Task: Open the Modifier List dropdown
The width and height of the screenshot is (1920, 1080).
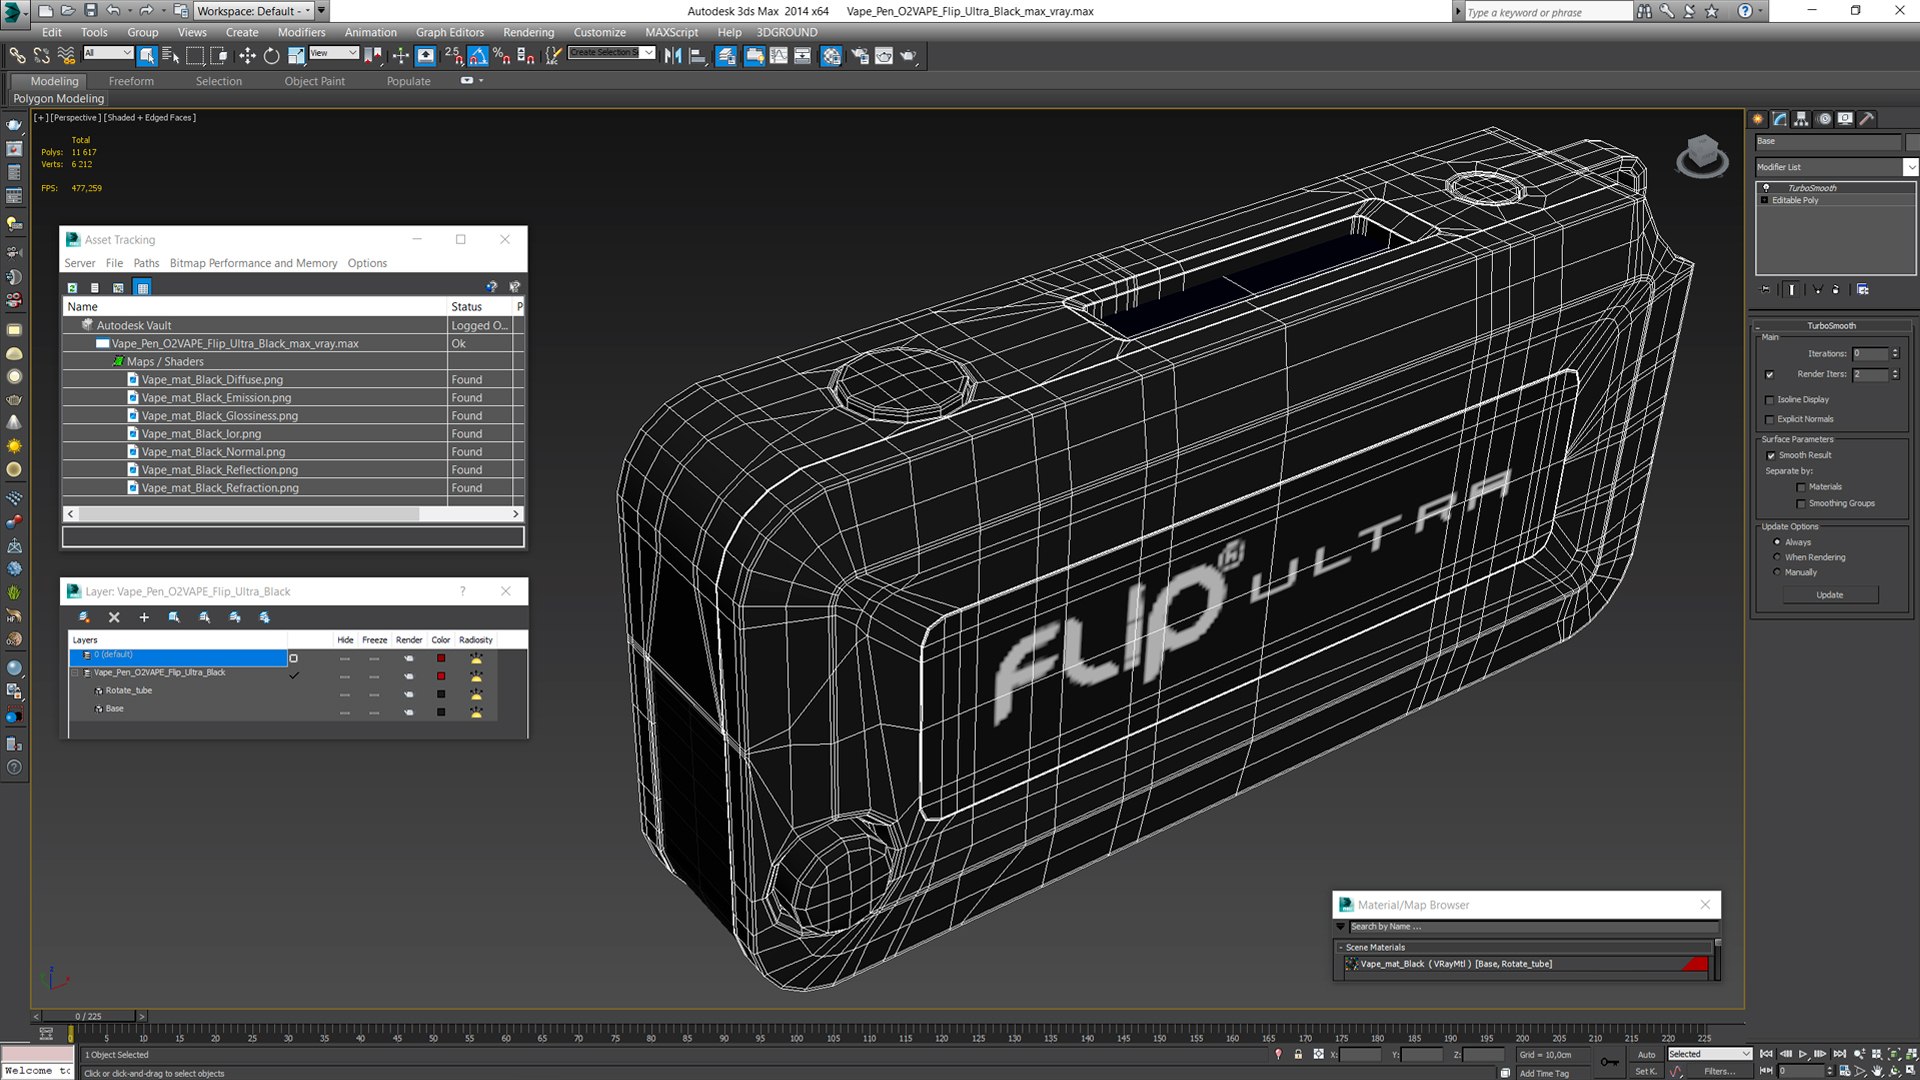Action: point(1910,167)
